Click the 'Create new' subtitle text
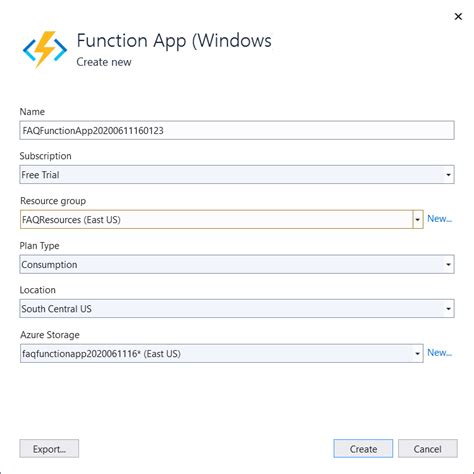474x474 pixels. pos(104,62)
